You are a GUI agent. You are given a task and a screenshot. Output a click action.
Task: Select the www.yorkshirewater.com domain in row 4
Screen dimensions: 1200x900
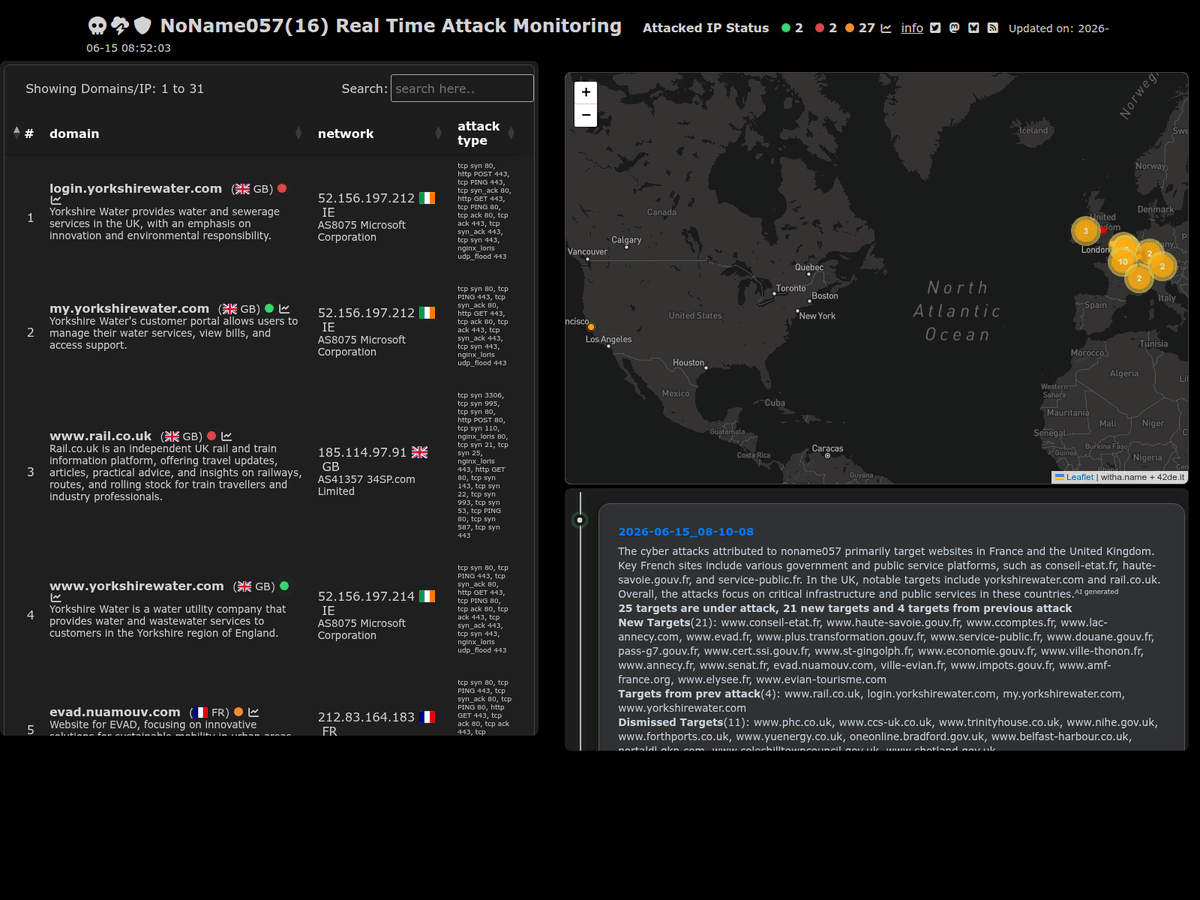click(137, 586)
